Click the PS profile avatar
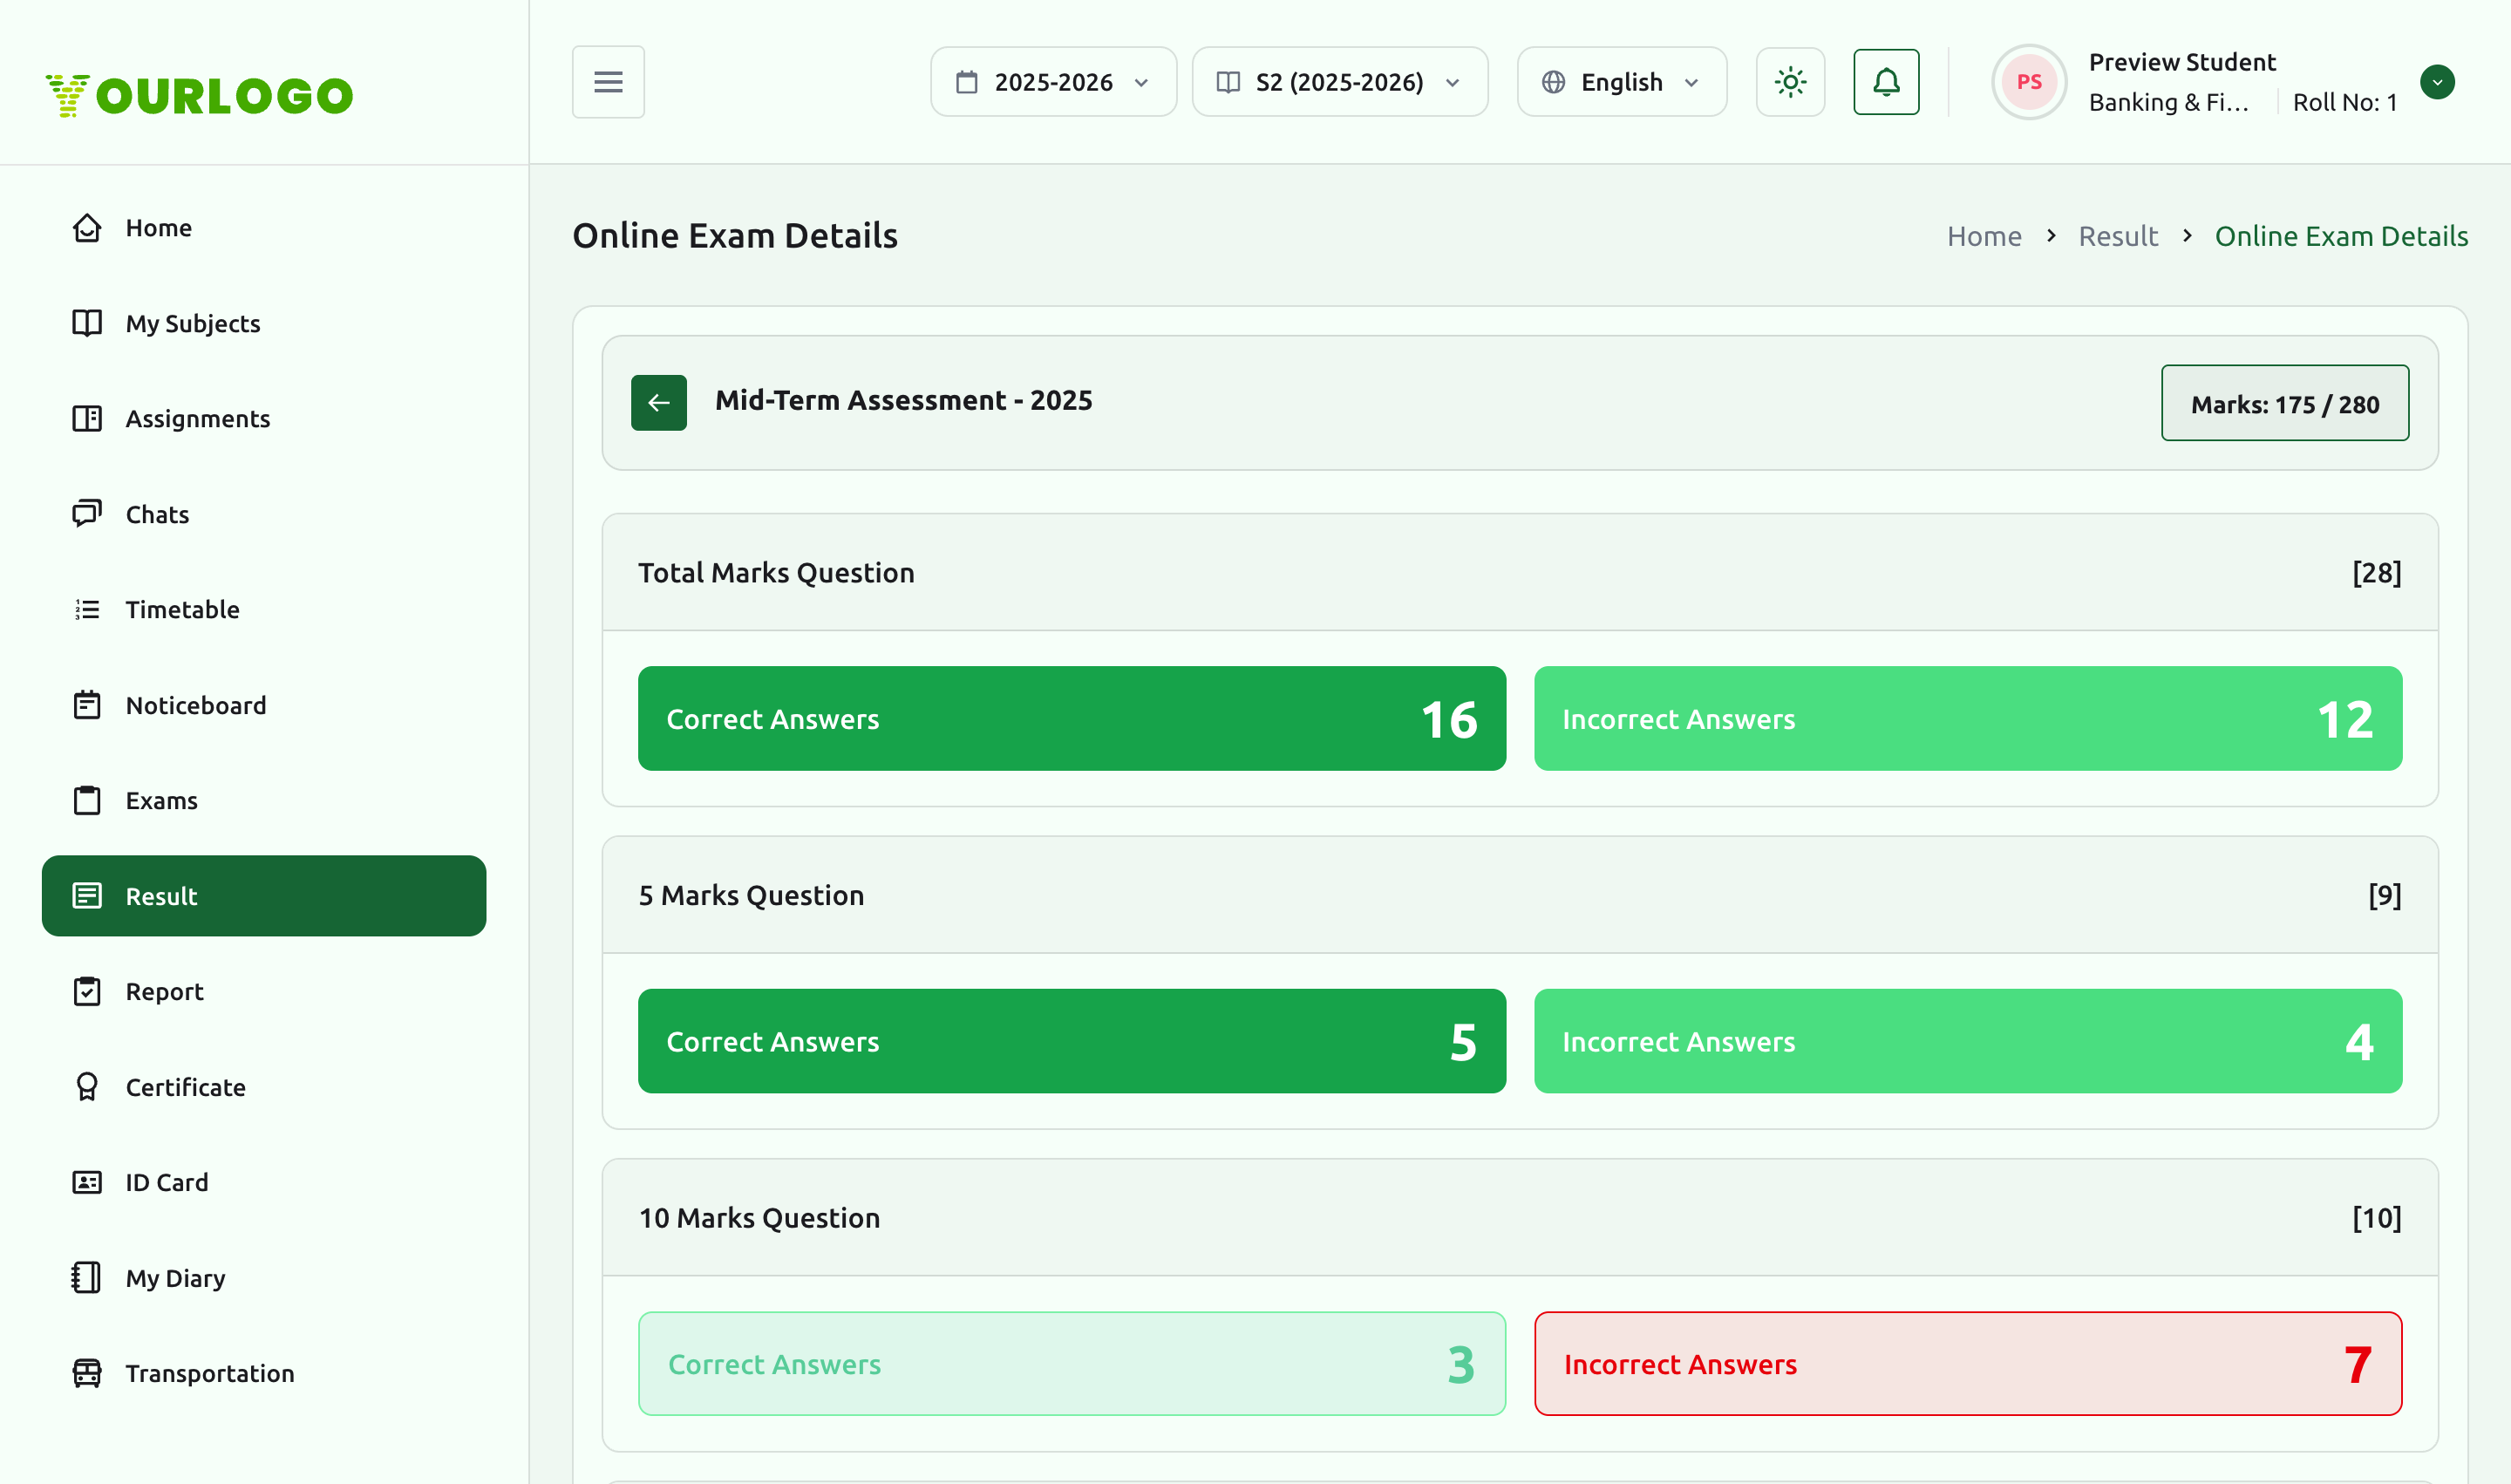Image resolution: width=2511 pixels, height=1484 pixels. (2029, 82)
